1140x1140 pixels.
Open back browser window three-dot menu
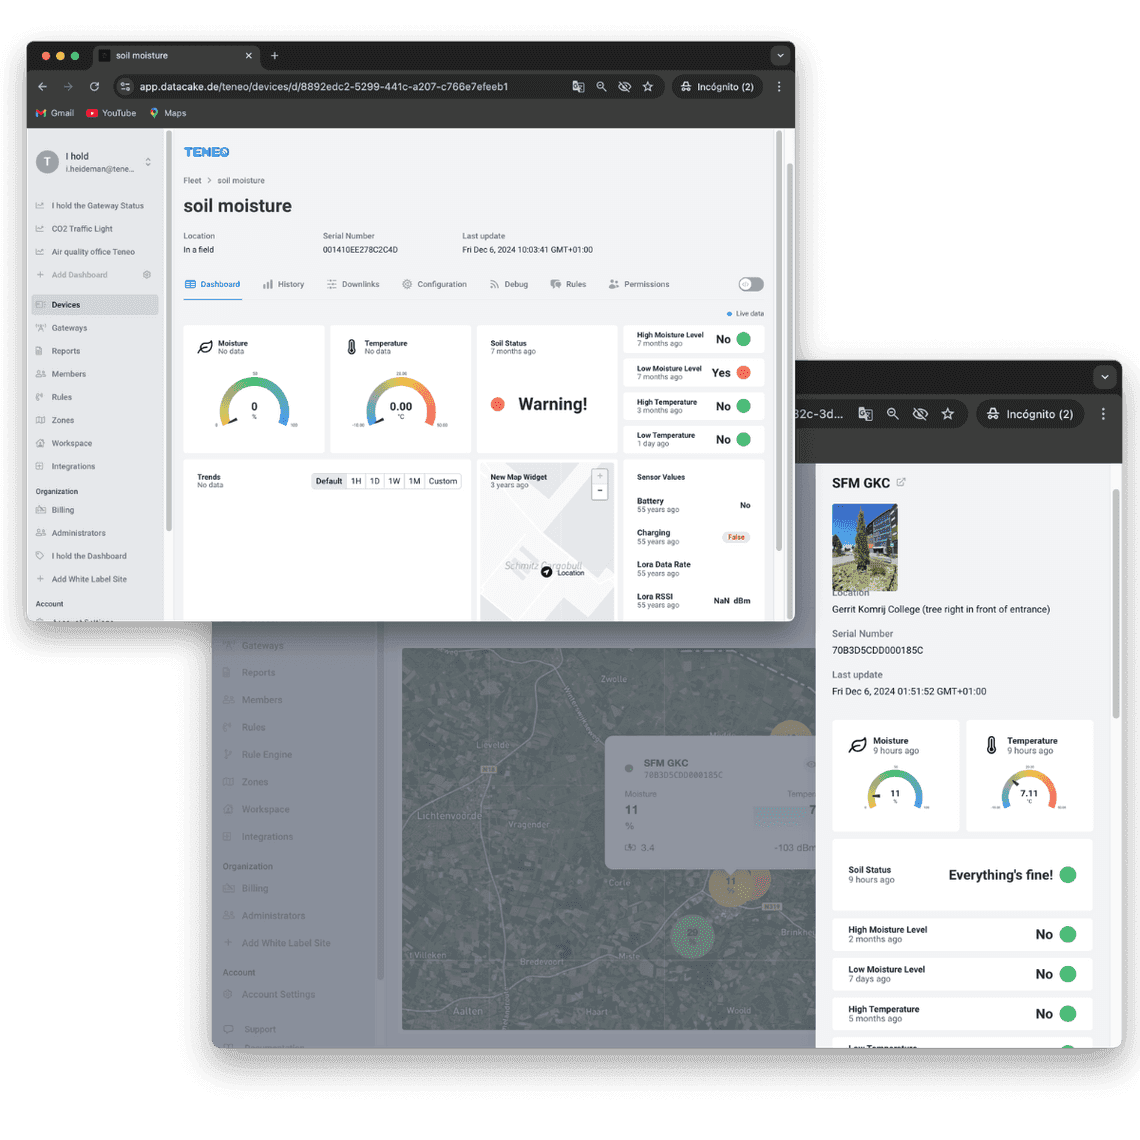click(1103, 414)
